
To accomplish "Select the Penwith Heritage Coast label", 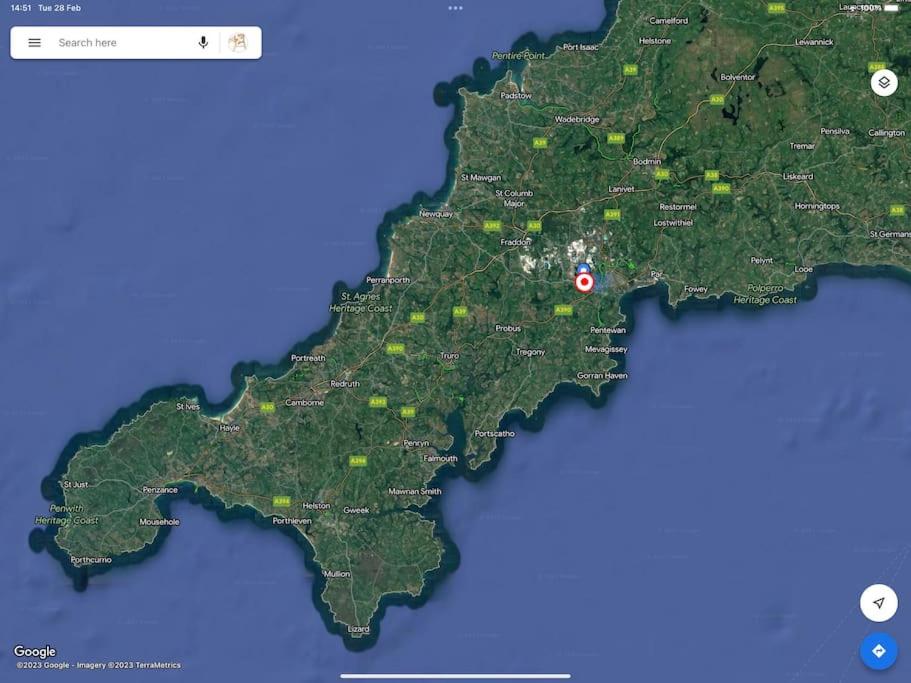I will pos(66,515).
